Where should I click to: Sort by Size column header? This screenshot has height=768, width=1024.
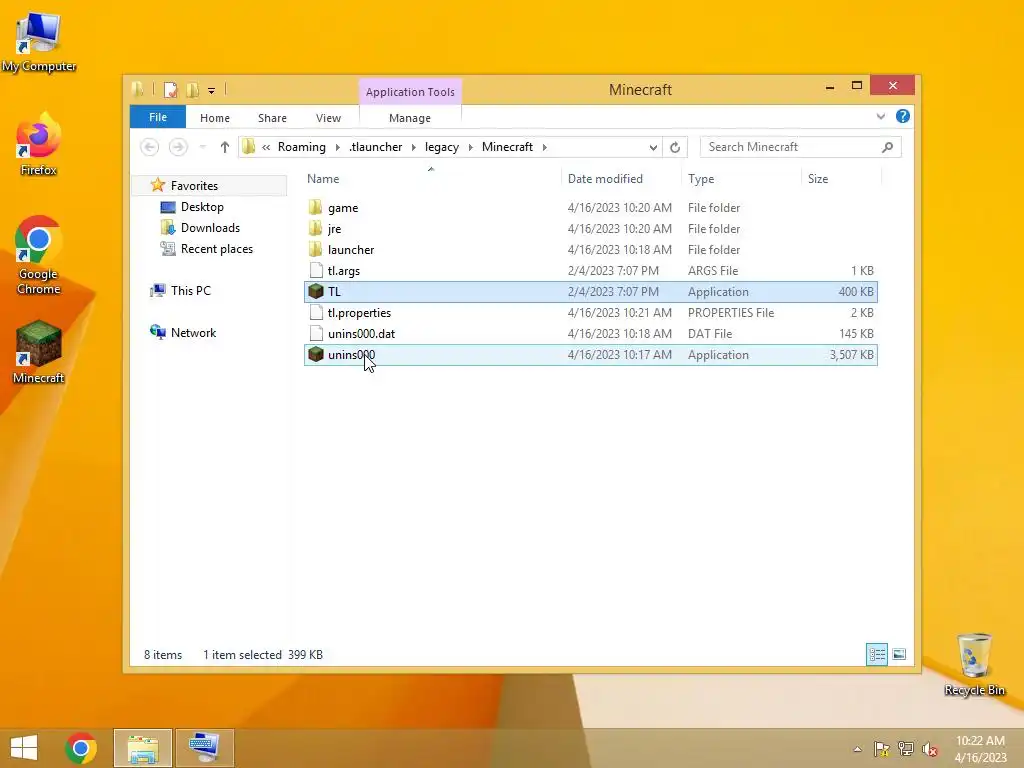tap(841, 179)
